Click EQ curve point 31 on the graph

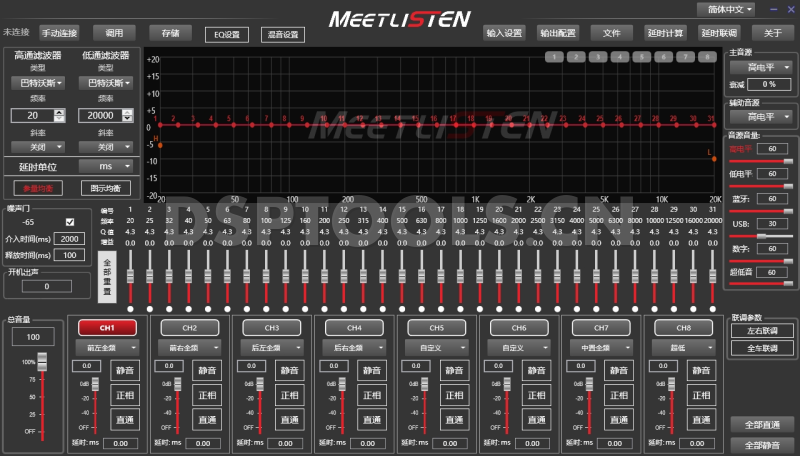714,125
